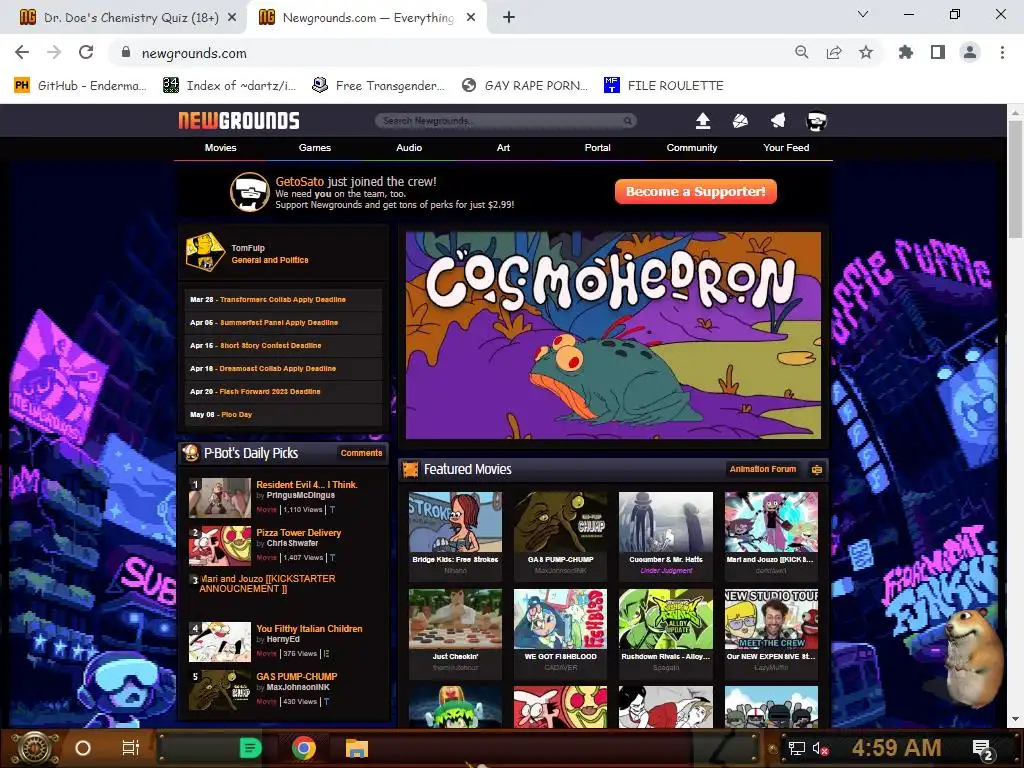Click TomFulp's avatar icon
The height and width of the screenshot is (768, 1024).
click(205, 251)
